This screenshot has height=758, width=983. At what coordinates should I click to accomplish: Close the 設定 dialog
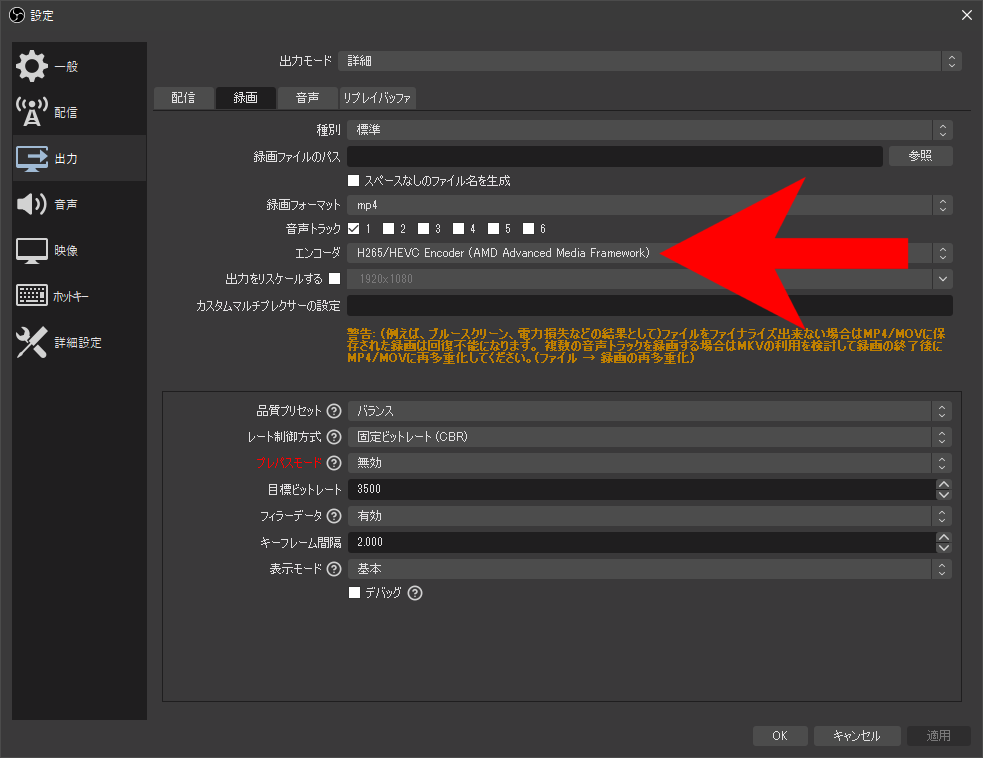pos(967,15)
